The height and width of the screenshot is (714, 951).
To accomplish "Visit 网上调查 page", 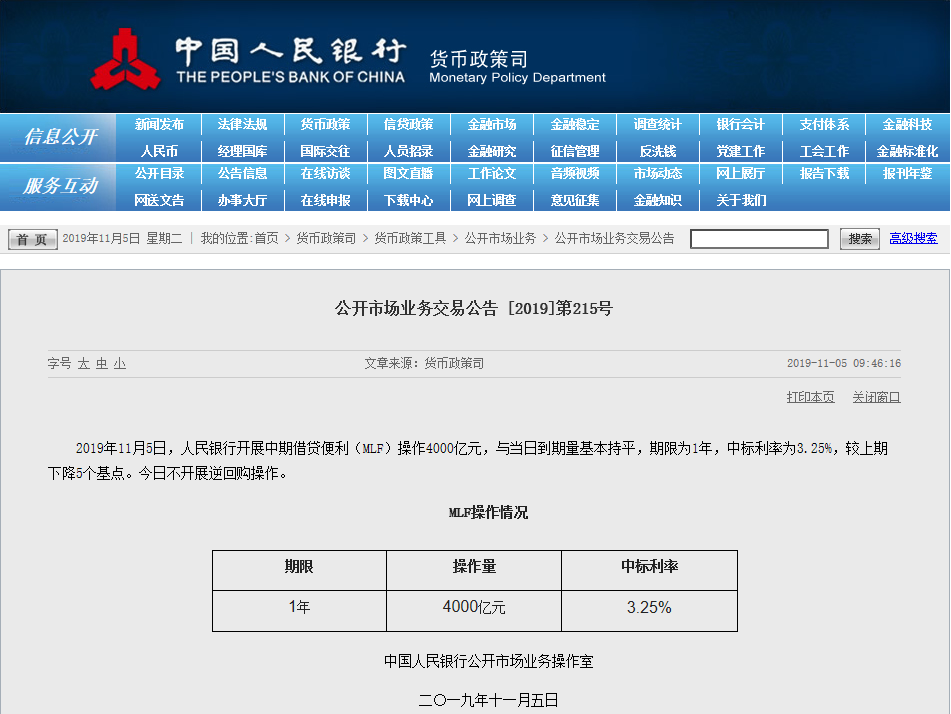I will pos(491,200).
